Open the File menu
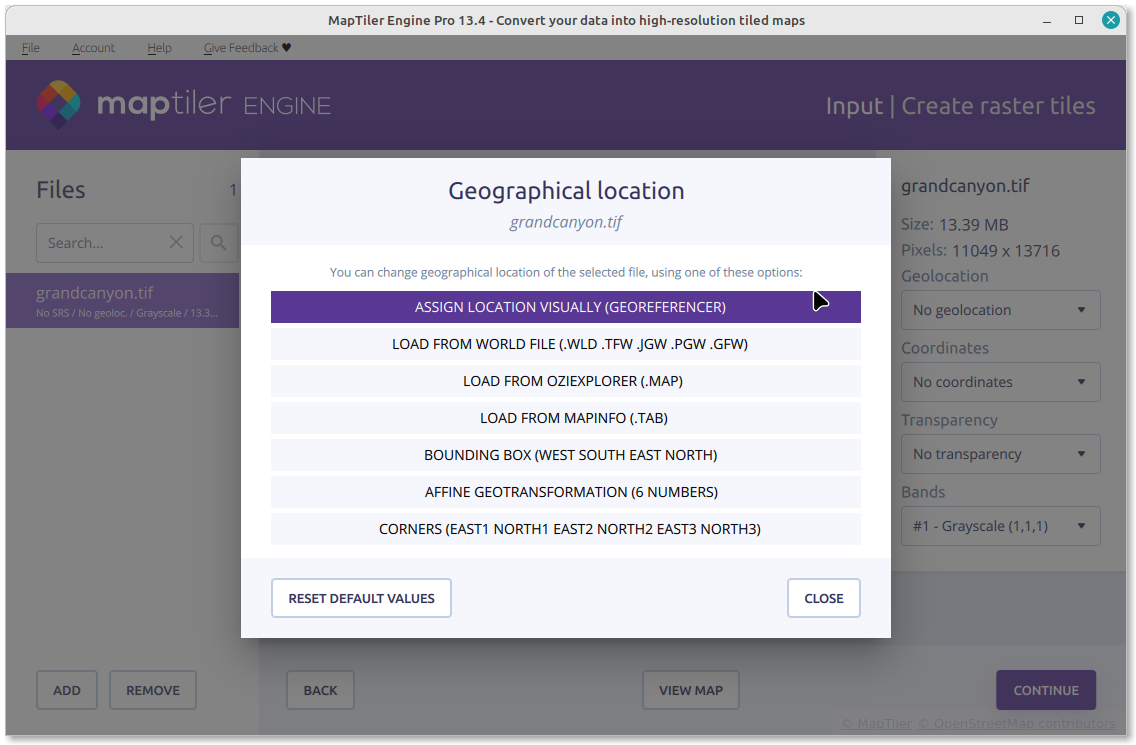Screen dimensions: 1136x745 click(31, 48)
